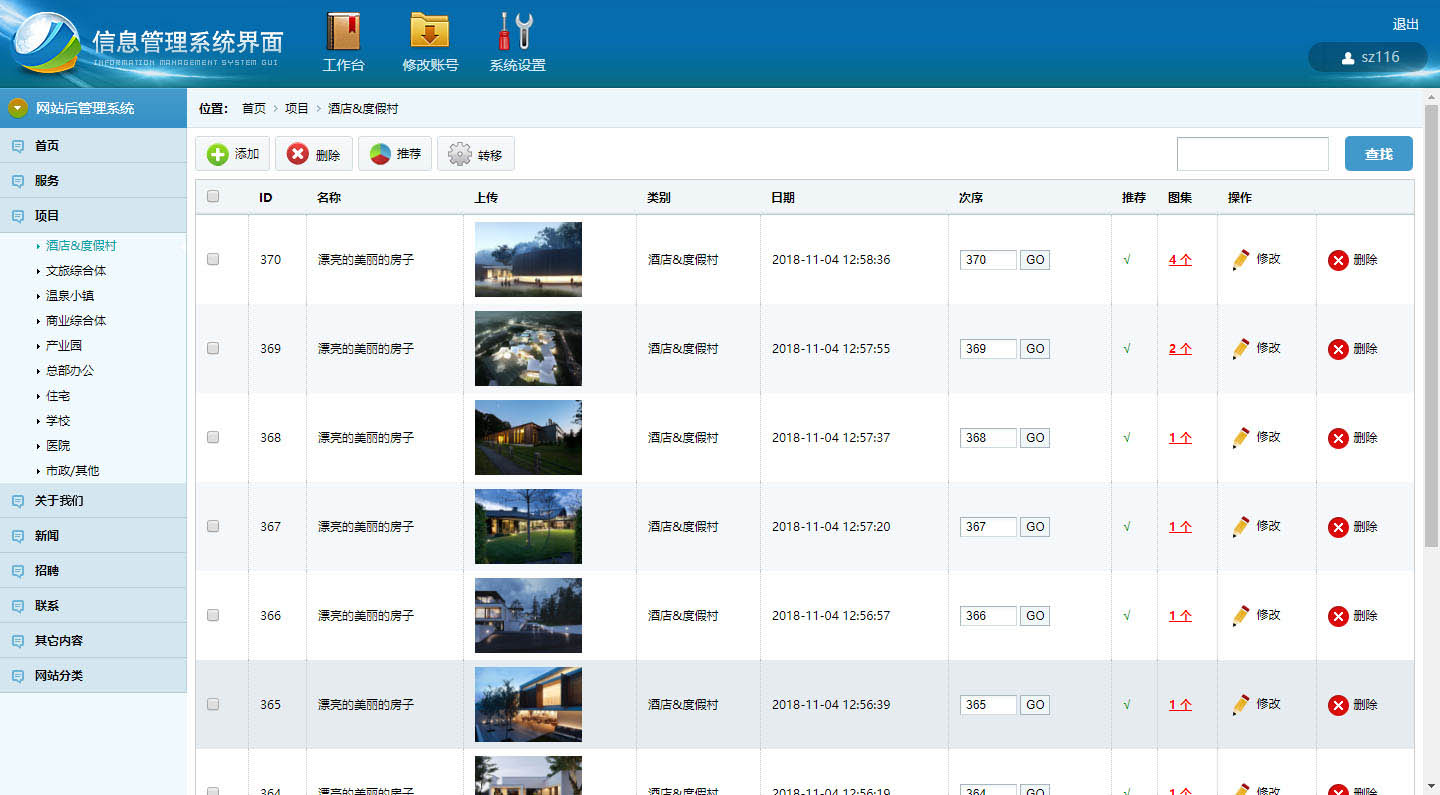Image resolution: width=1440 pixels, height=795 pixels.
Task: Expand the 新闻 sidebar section
Action: [93, 536]
